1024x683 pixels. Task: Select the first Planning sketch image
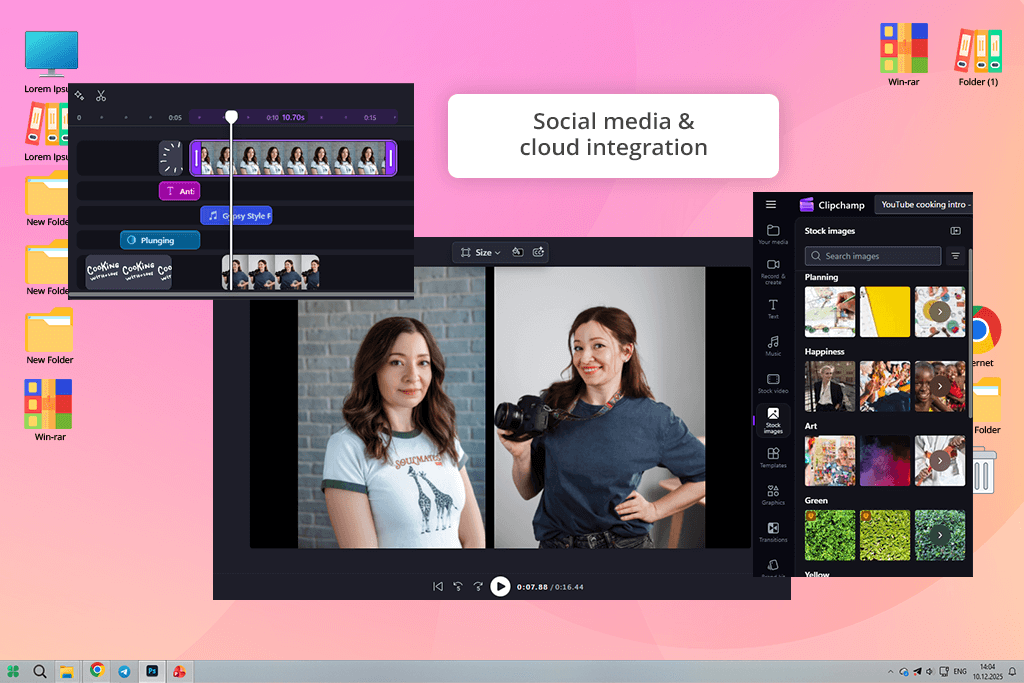click(830, 311)
